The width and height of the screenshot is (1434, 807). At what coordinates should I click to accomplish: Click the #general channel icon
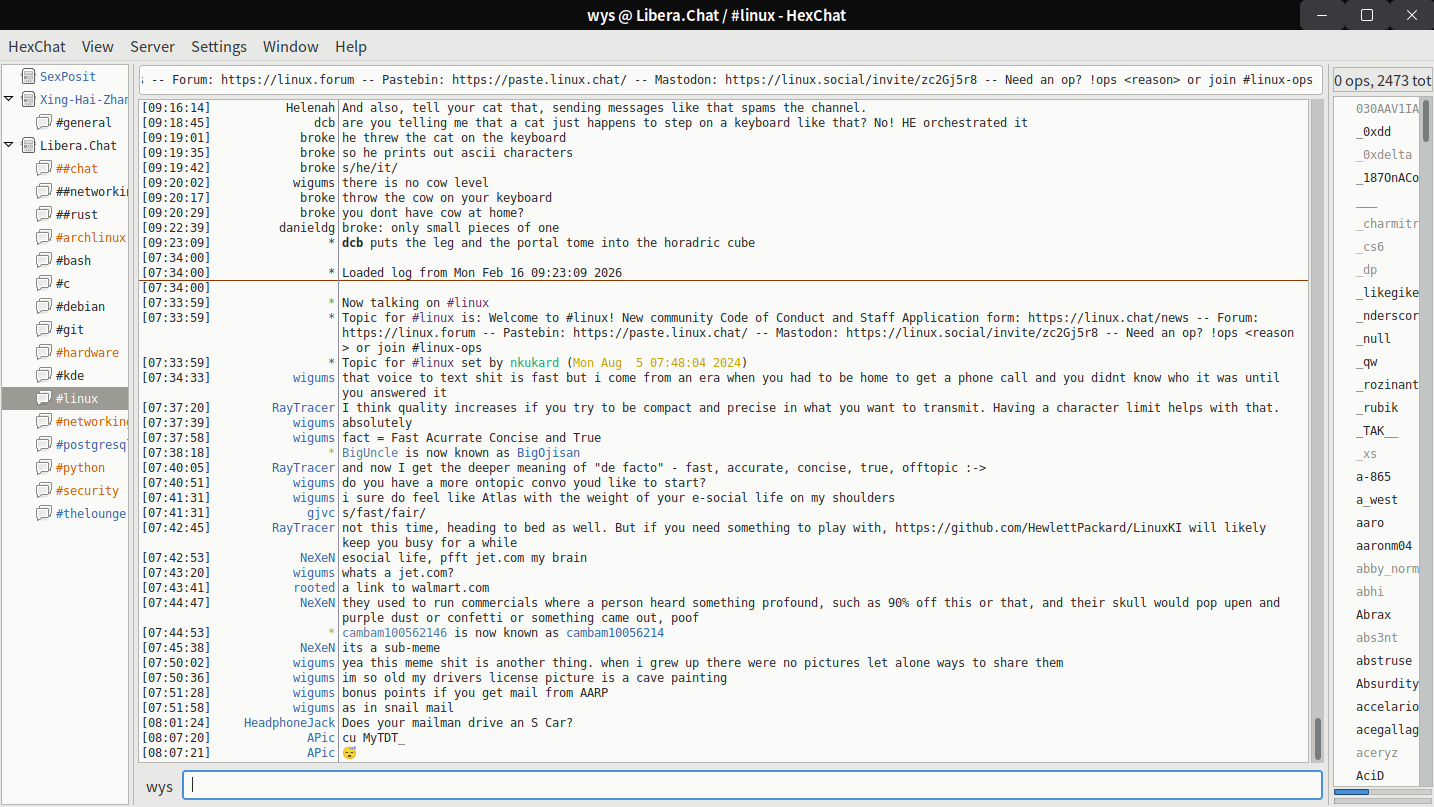[44, 122]
